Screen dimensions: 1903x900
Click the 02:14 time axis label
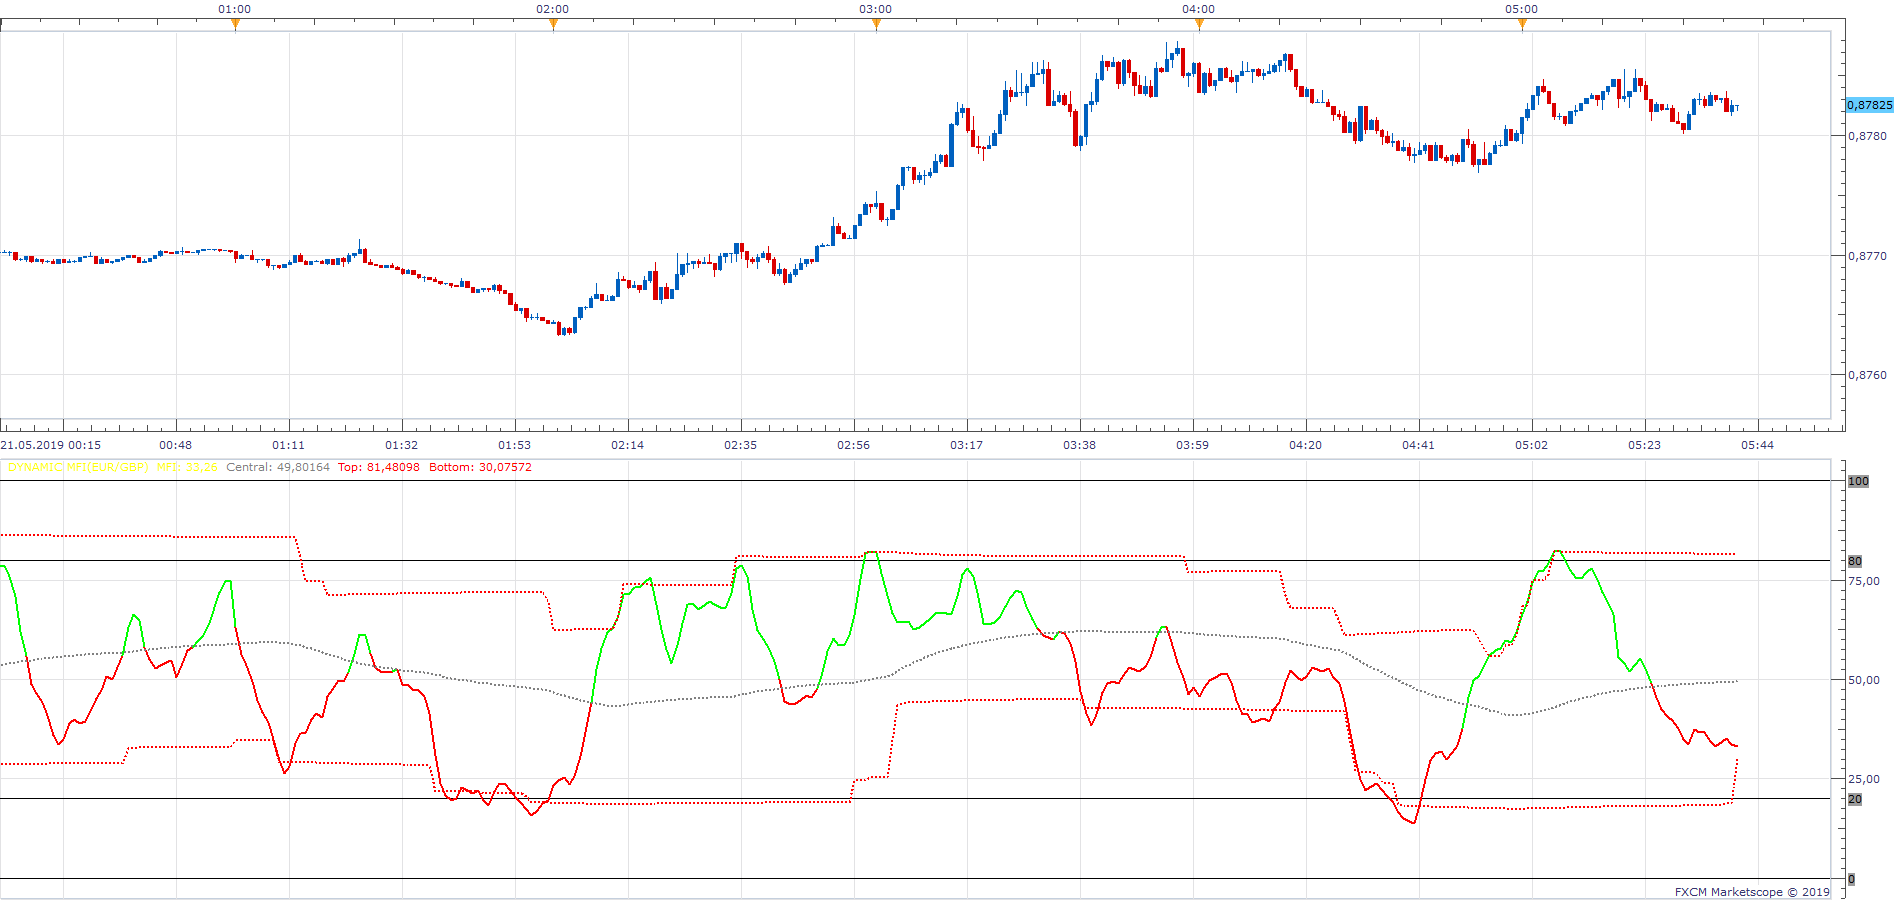(628, 445)
